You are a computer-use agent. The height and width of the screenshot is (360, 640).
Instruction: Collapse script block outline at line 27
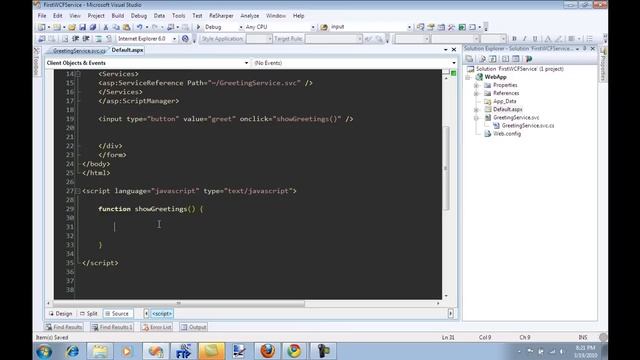pos(78,191)
